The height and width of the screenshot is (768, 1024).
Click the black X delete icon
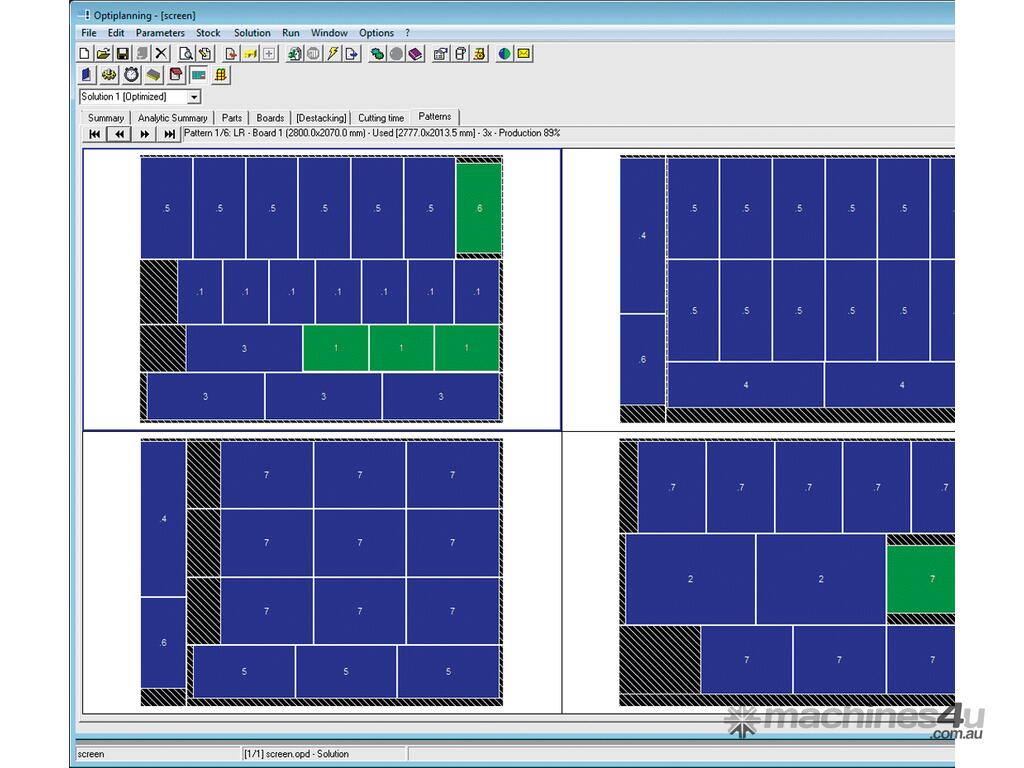[x=161, y=53]
